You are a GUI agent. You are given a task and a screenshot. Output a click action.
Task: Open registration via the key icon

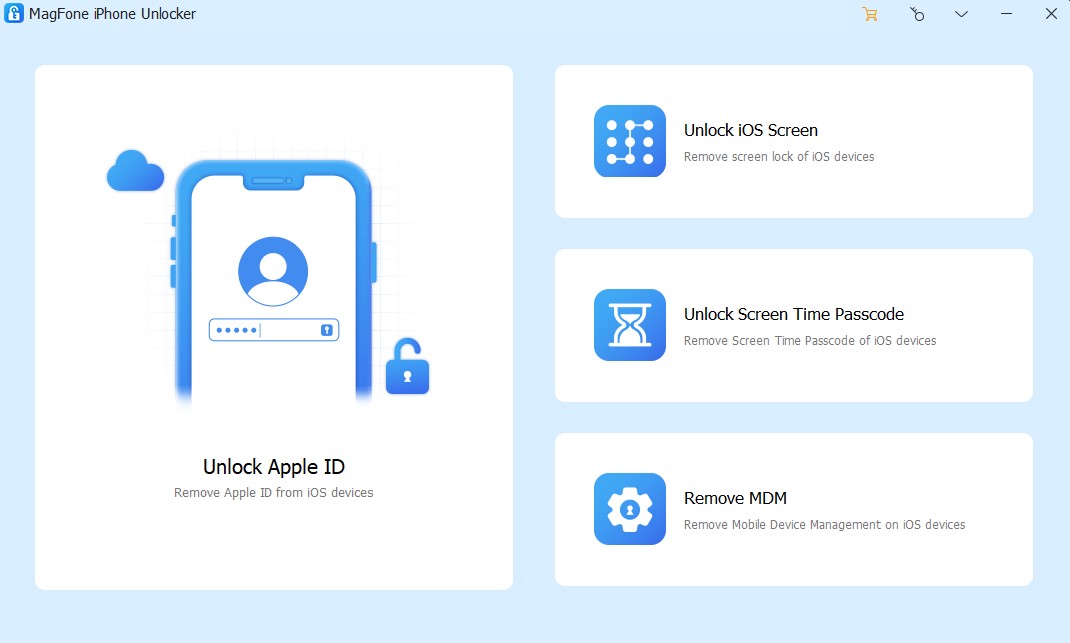(x=917, y=14)
